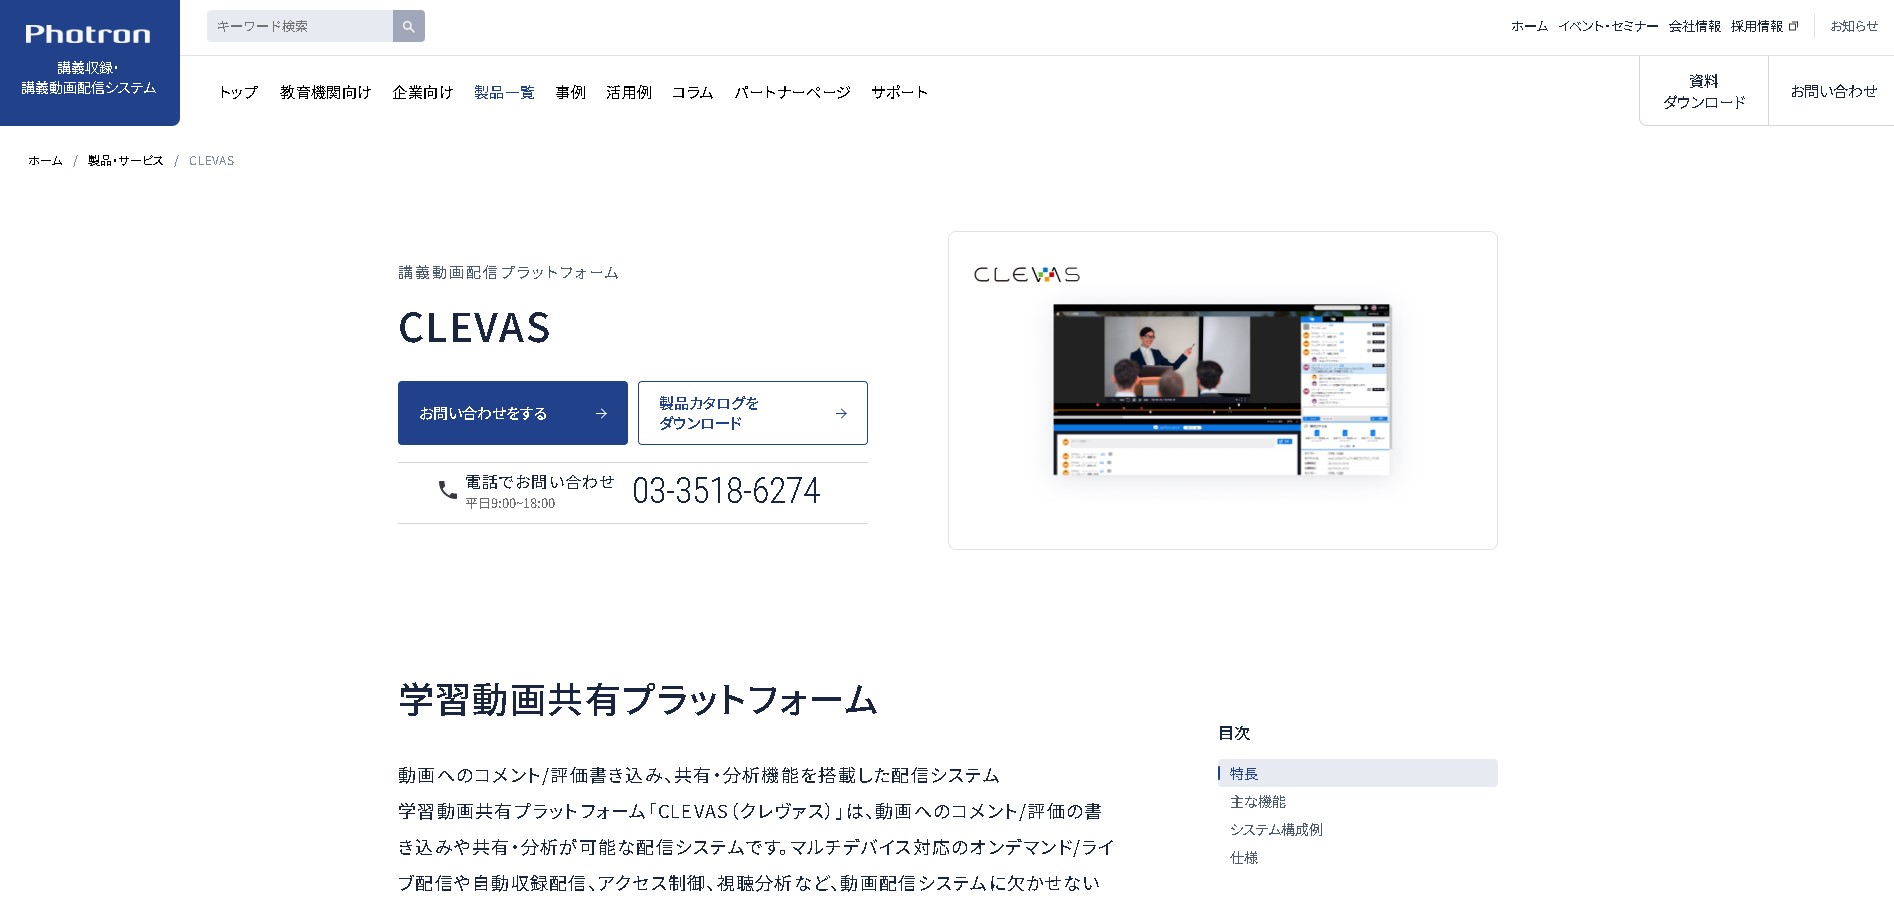This screenshot has width=1894, height=901.
Task: Open 採用情報 link
Action: 1757,26
